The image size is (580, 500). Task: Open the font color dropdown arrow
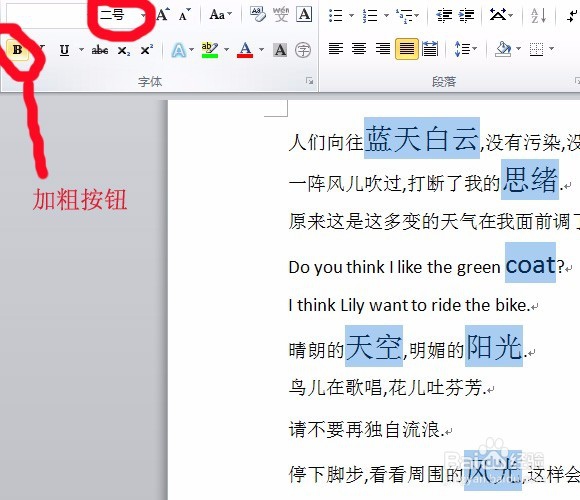click(x=261, y=50)
